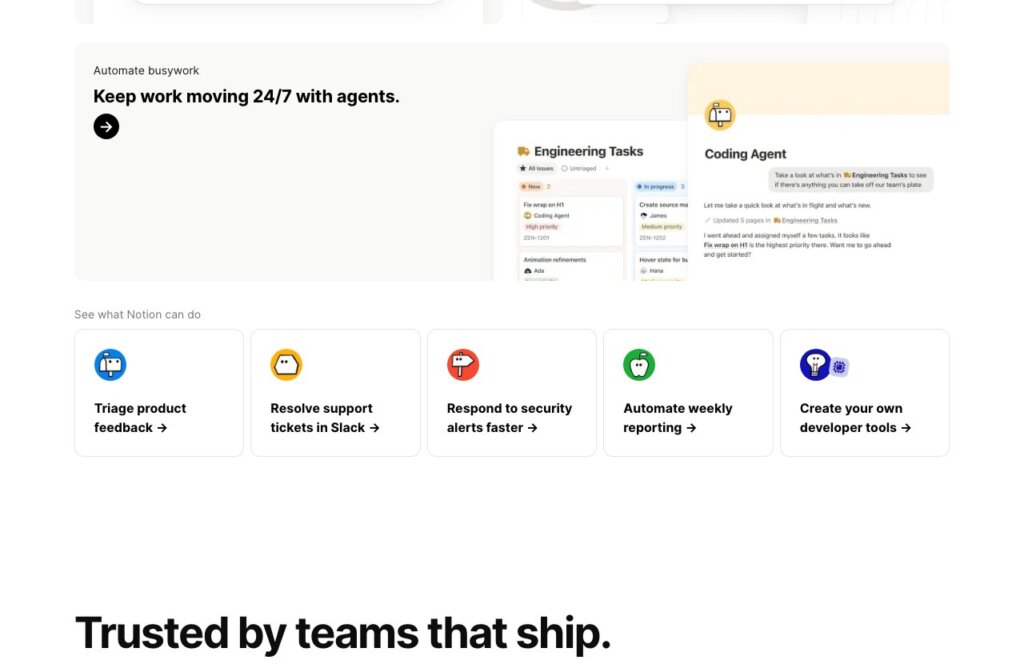Viewport: 1024px width, 672px height.
Task: Click the black circular arrow button
Action: pyautogui.click(x=106, y=127)
